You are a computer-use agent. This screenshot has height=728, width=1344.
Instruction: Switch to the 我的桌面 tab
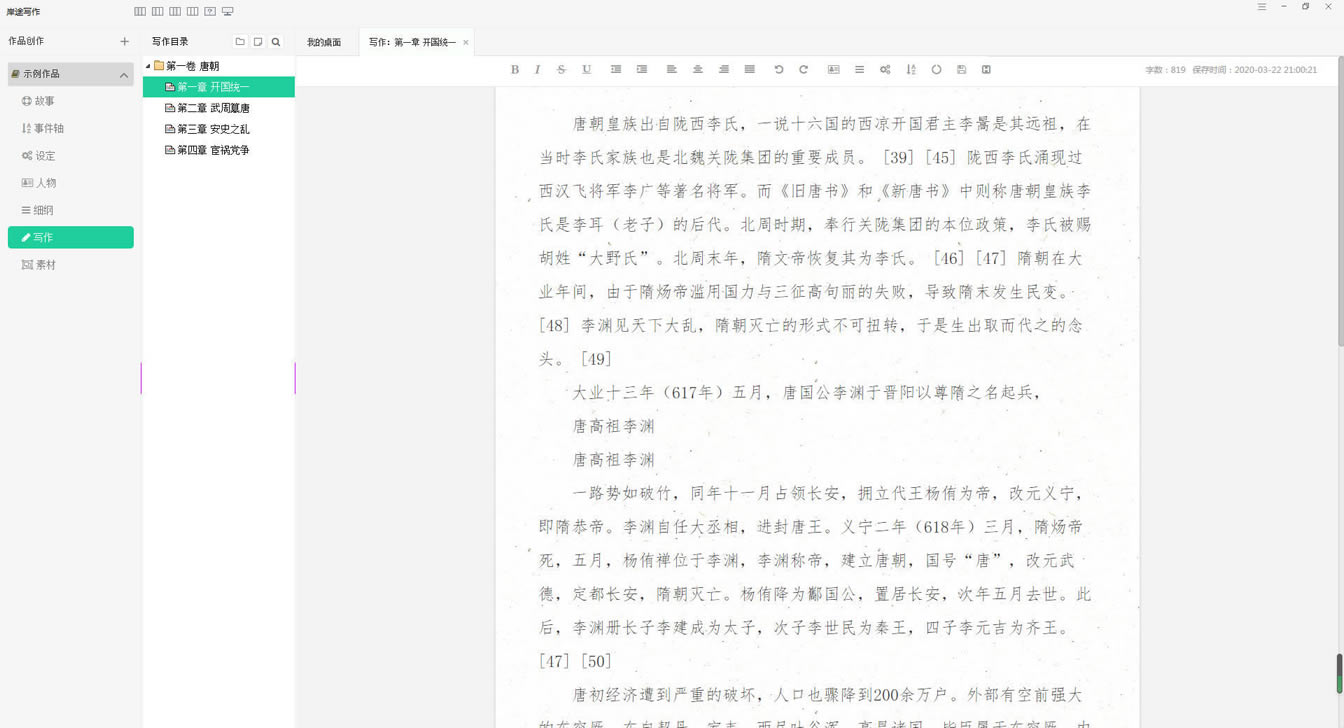click(x=324, y=42)
